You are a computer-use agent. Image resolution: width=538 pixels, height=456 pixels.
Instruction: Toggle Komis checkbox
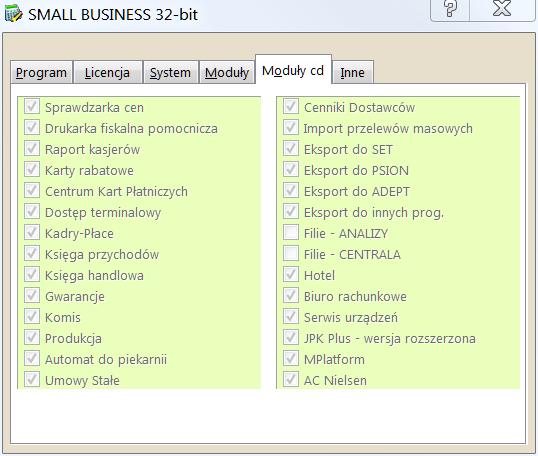(32, 317)
